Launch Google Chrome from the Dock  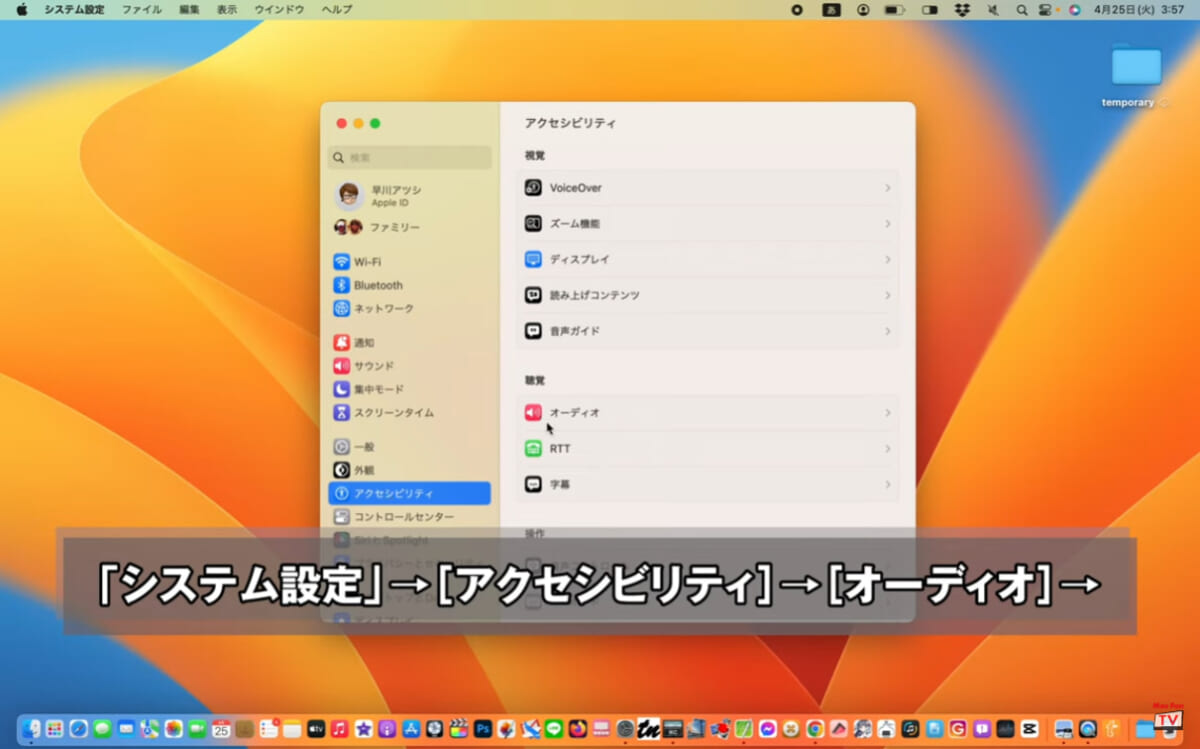[815, 729]
